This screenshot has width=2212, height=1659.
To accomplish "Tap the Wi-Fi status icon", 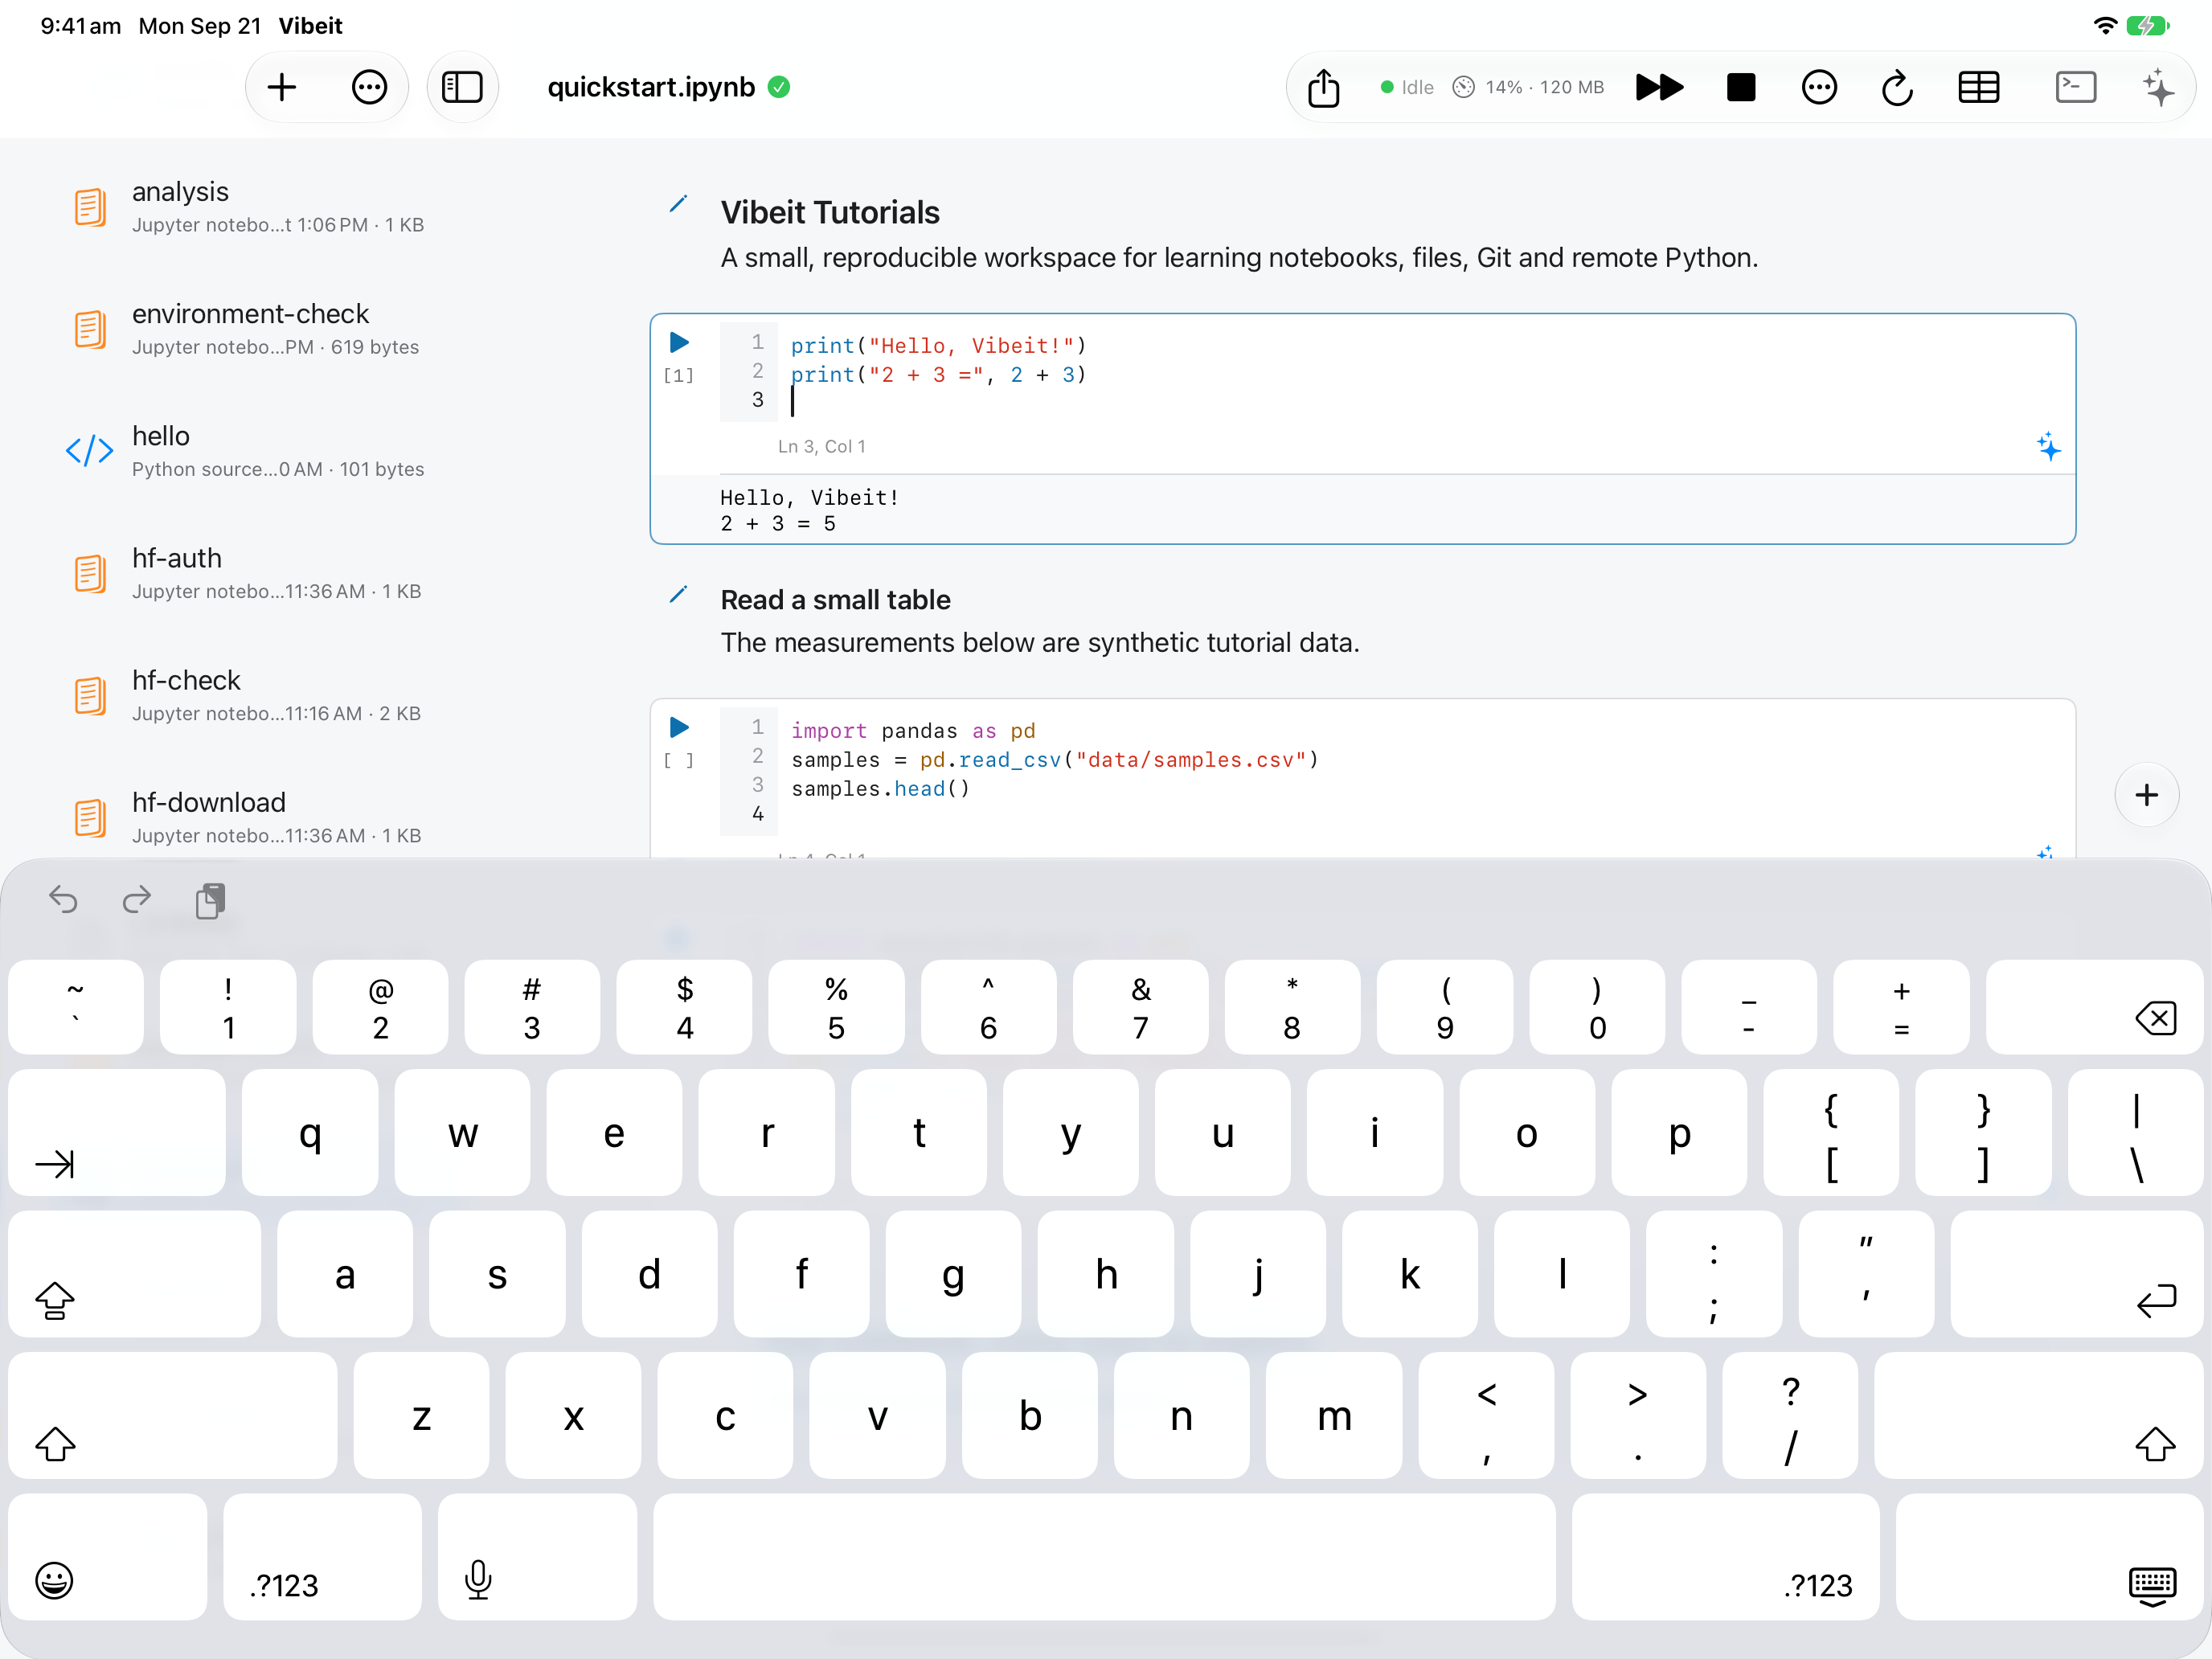I will (2104, 25).
